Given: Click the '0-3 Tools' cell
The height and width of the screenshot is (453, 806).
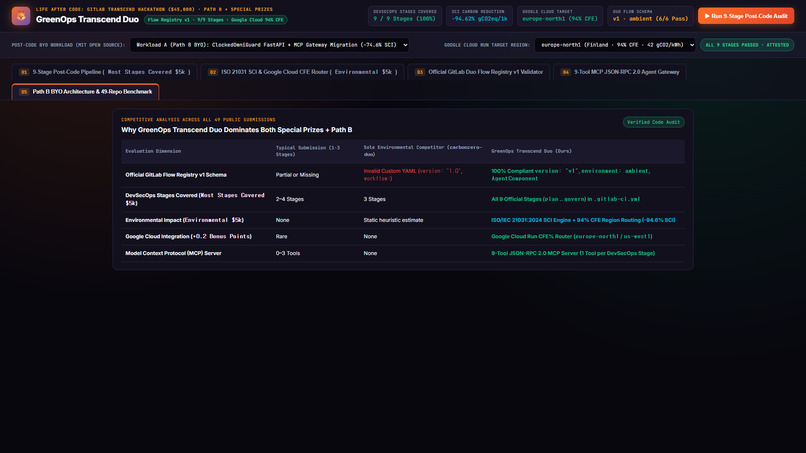Looking at the screenshot, I should click(x=287, y=253).
